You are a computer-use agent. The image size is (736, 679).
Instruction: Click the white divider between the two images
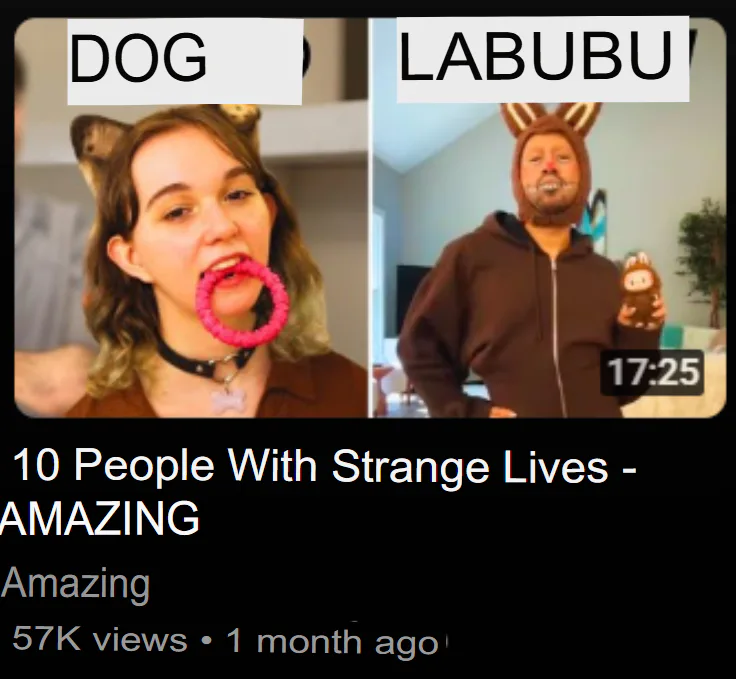tap(370, 218)
